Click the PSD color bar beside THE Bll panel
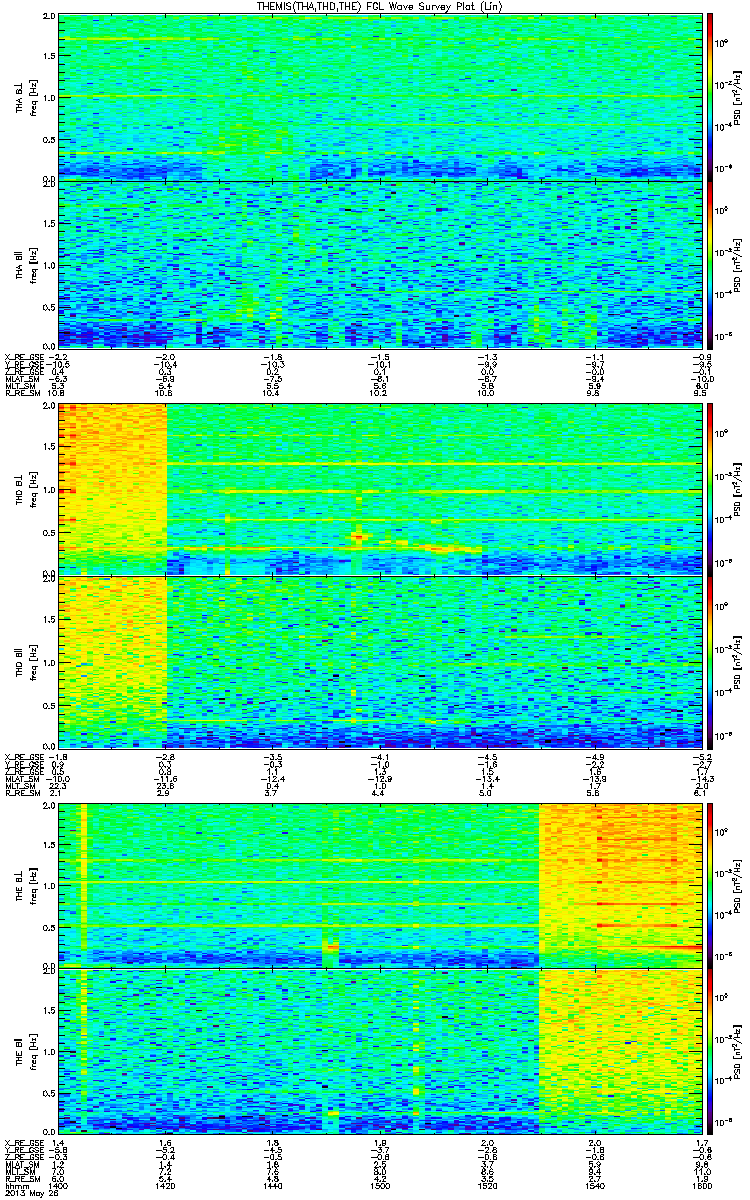750x1200 pixels. click(x=710, y=1049)
